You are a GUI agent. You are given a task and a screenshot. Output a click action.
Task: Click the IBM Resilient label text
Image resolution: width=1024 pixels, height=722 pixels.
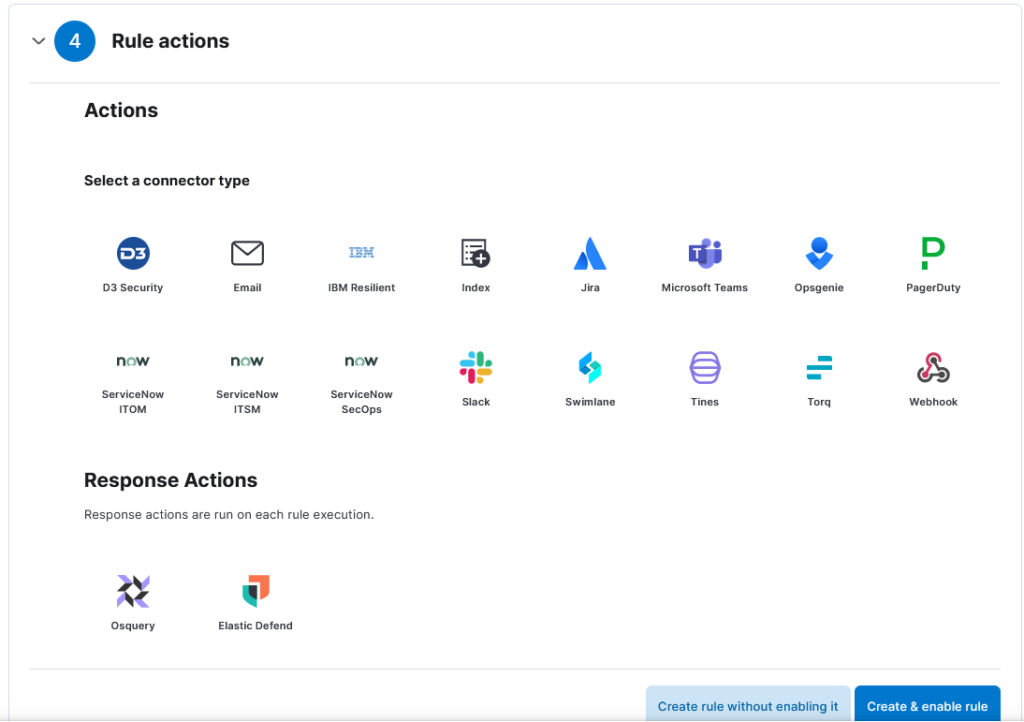tap(362, 288)
